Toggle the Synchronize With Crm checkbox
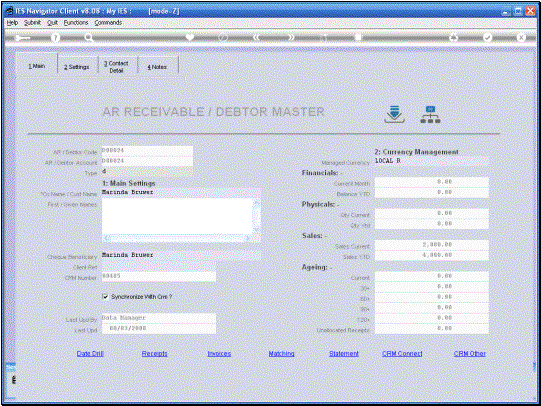 coord(105,297)
